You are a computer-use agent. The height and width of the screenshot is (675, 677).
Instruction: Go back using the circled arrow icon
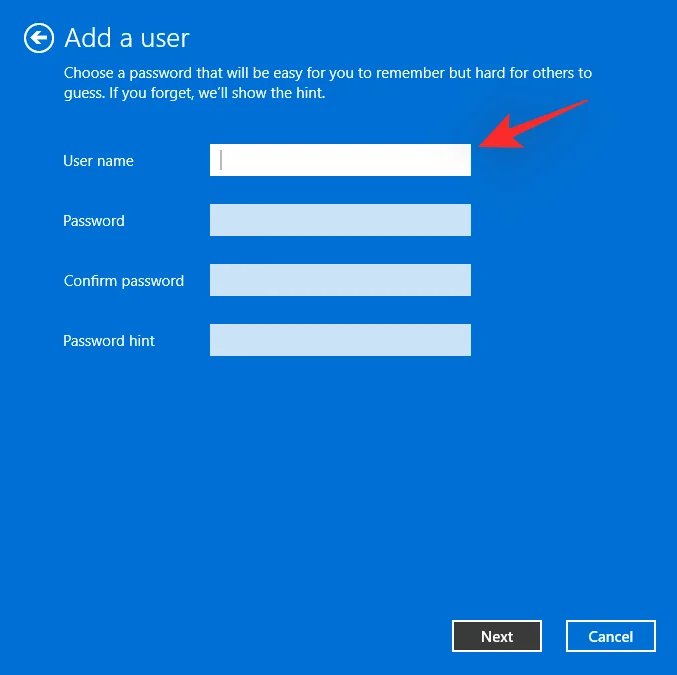click(39, 38)
